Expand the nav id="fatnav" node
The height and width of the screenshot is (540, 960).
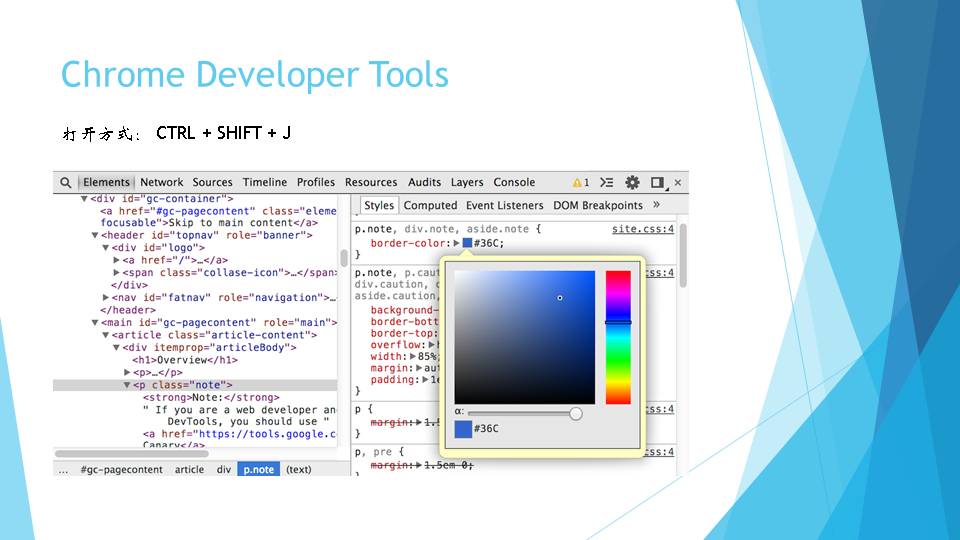[106, 298]
